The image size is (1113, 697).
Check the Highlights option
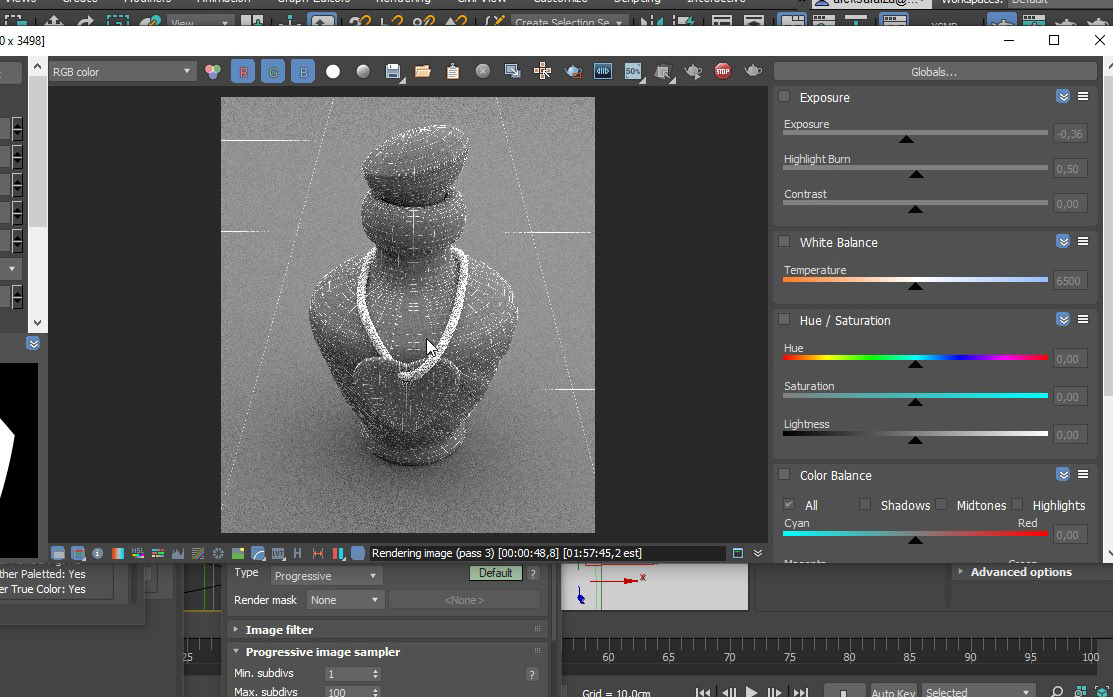[x=1017, y=505]
